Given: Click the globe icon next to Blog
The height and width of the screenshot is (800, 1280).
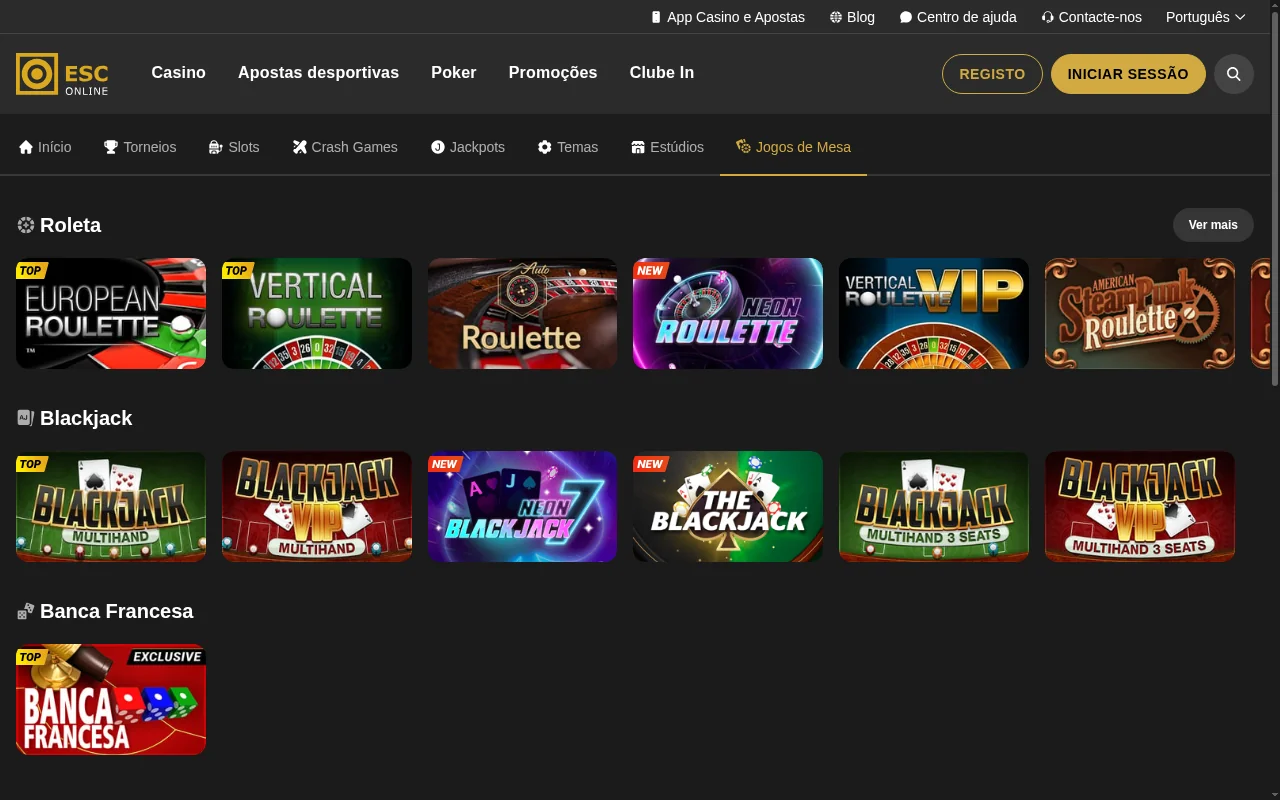Looking at the screenshot, I should [x=836, y=17].
